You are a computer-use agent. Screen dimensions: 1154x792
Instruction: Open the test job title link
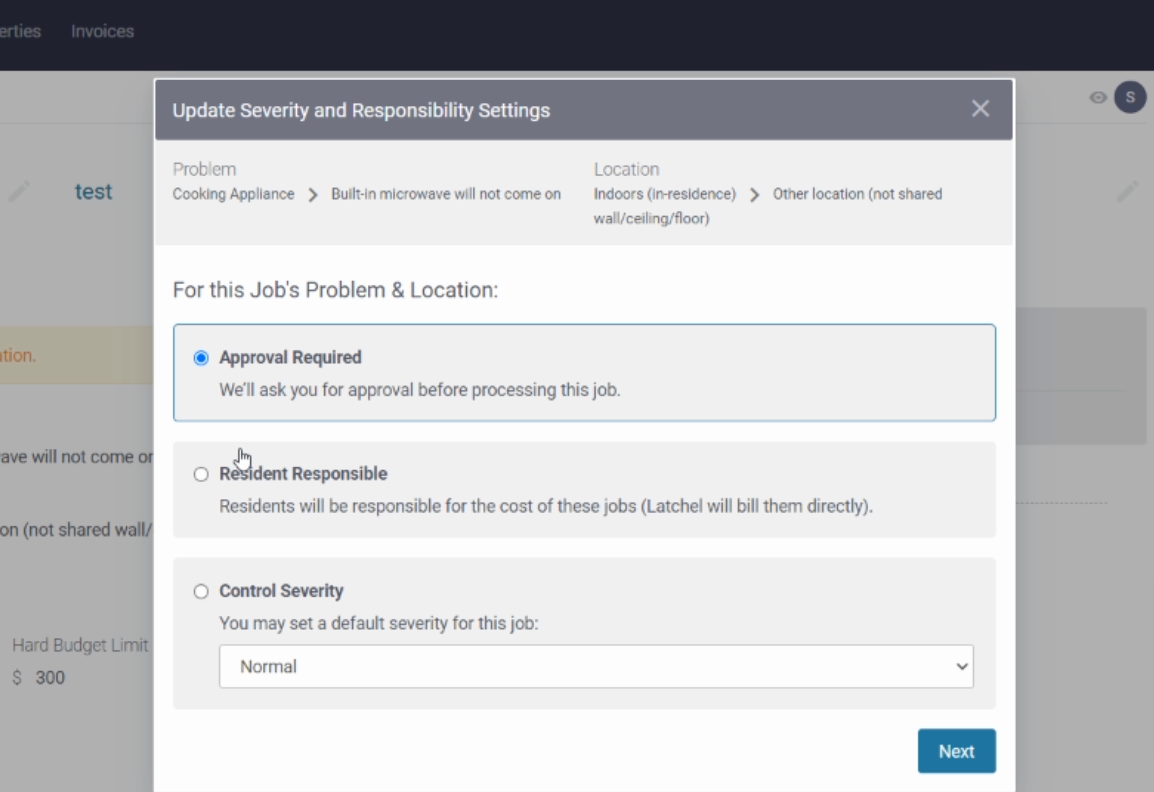tap(93, 191)
